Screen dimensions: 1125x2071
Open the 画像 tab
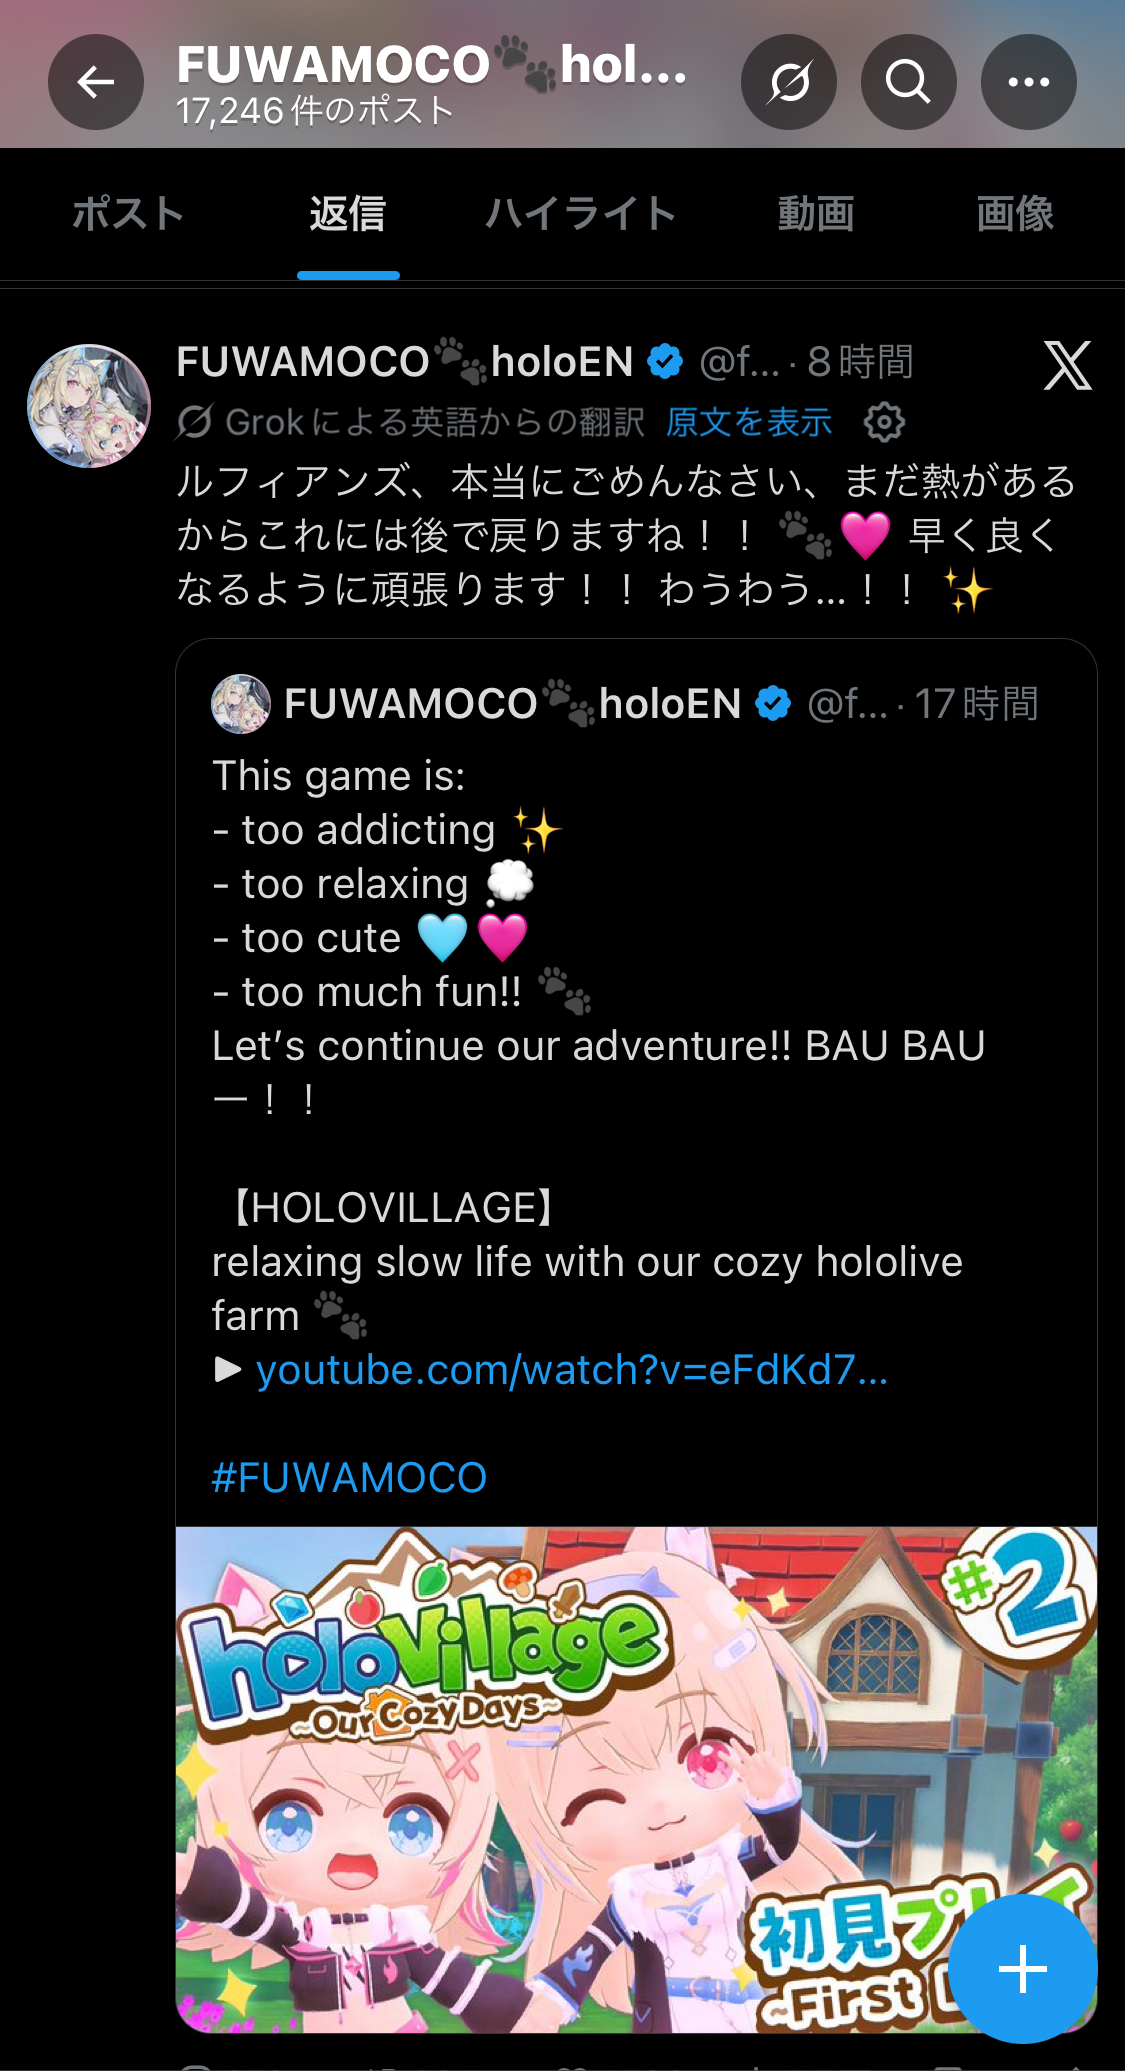(x=1015, y=213)
